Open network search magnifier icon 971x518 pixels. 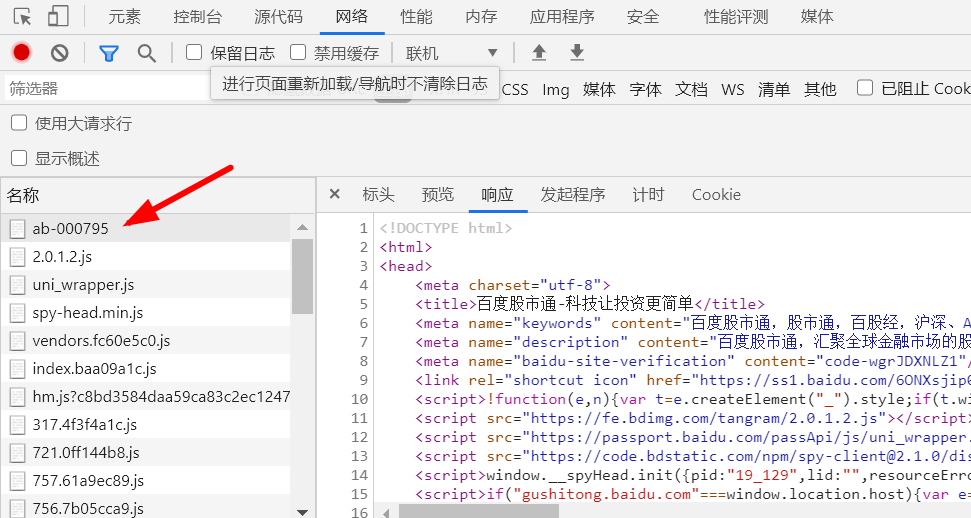pos(146,53)
